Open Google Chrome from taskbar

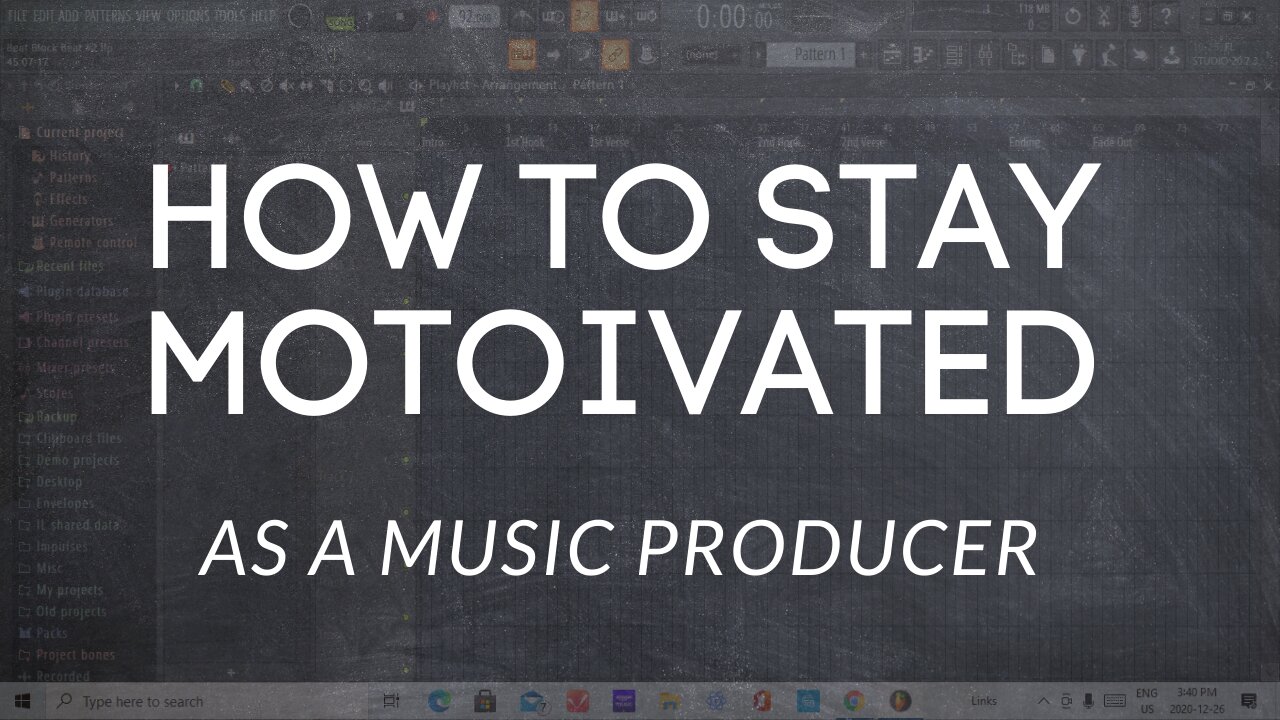(854, 701)
